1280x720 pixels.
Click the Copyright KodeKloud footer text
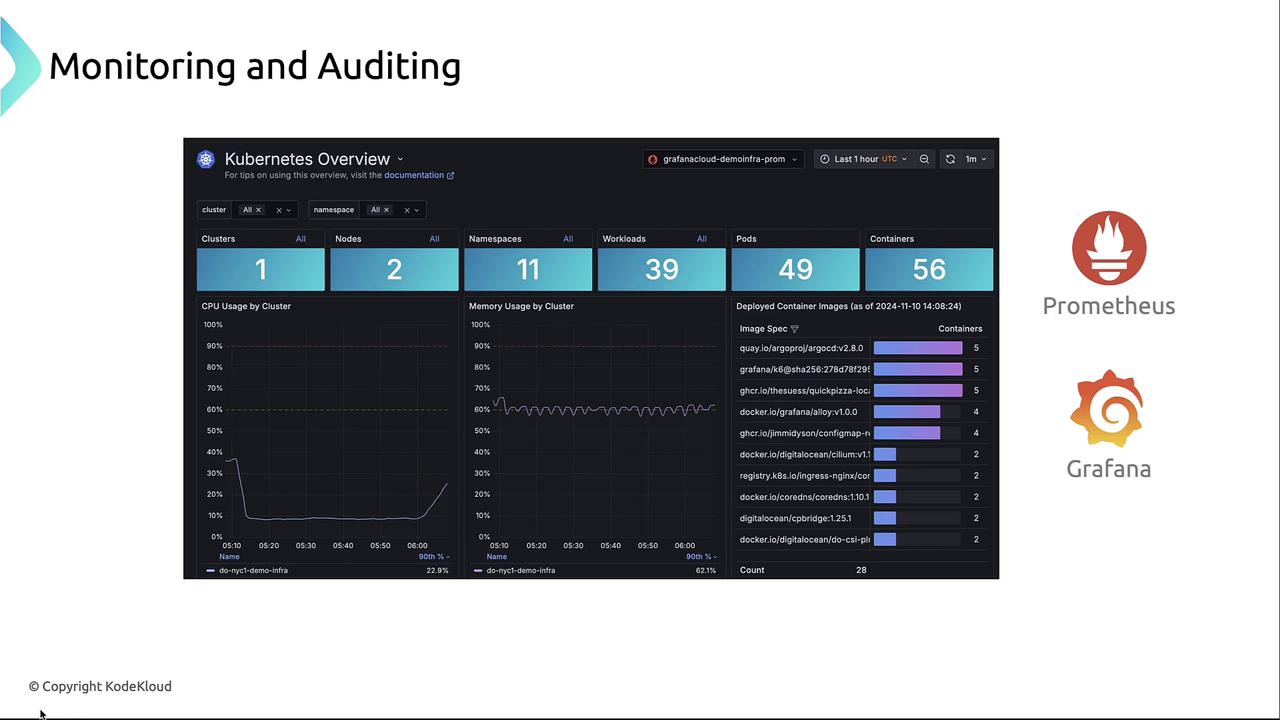(100, 686)
